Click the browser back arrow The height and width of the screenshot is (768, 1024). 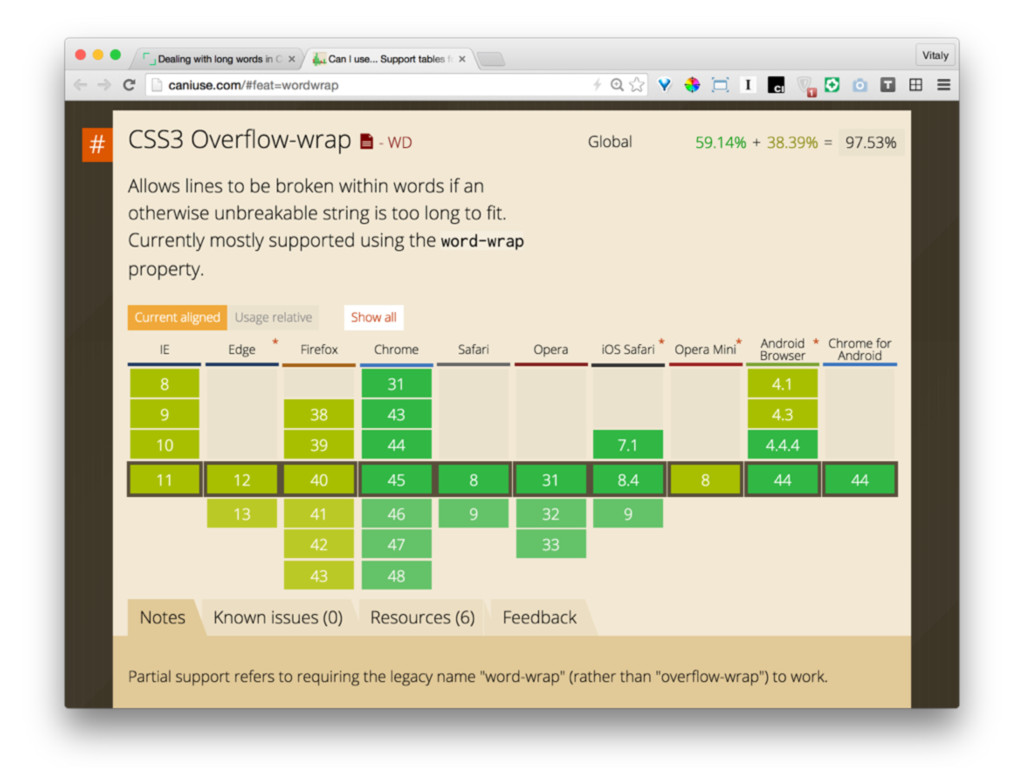point(80,85)
